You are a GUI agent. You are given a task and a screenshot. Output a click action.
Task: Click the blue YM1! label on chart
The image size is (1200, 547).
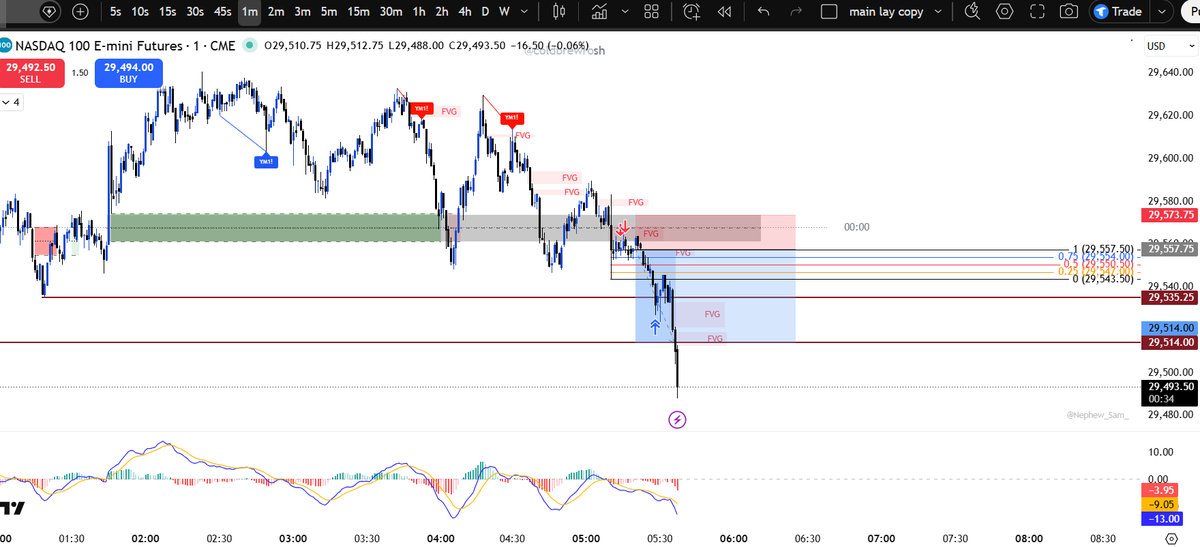[x=265, y=161]
